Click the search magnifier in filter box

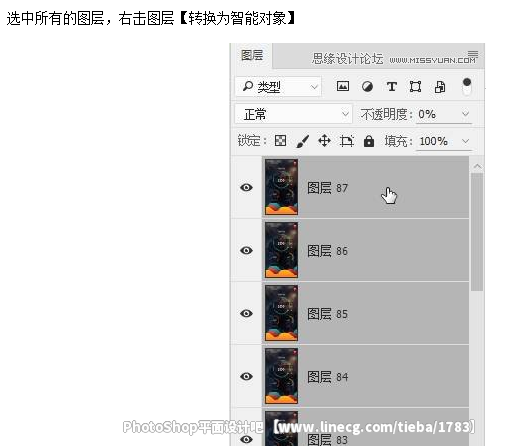pos(248,86)
